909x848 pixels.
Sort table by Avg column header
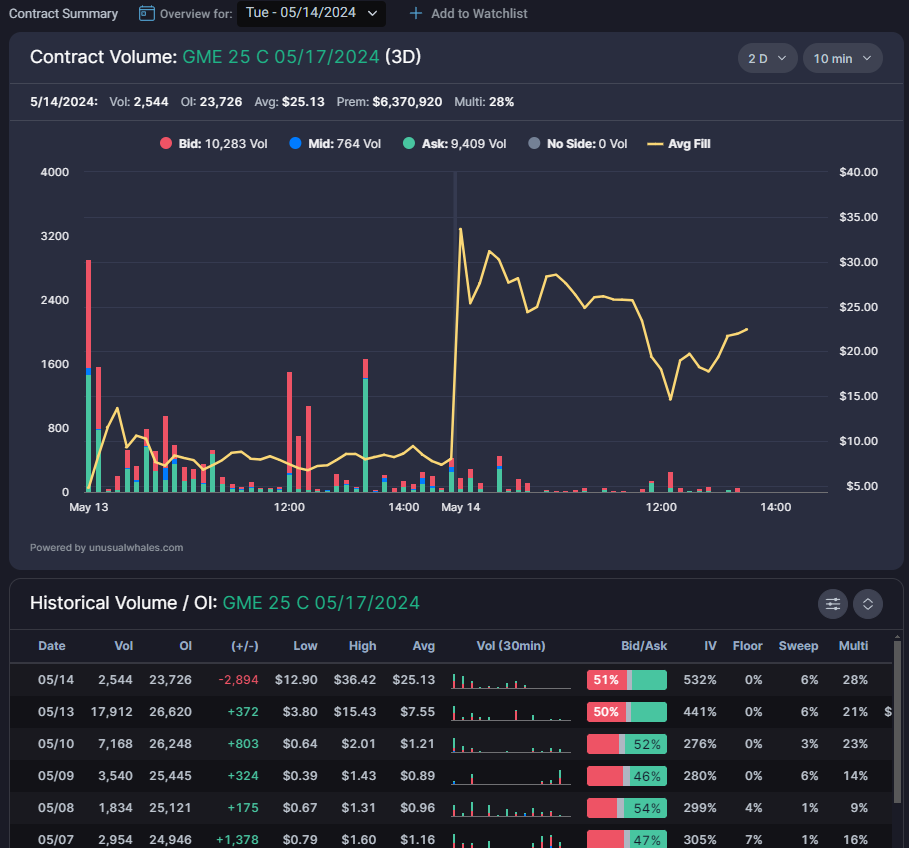424,646
